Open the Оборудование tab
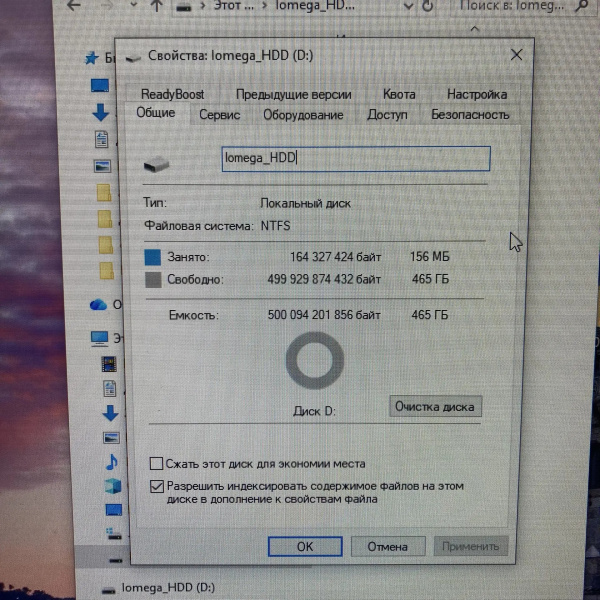This screenshot has height=600, width=600. (x=303, y=115)
